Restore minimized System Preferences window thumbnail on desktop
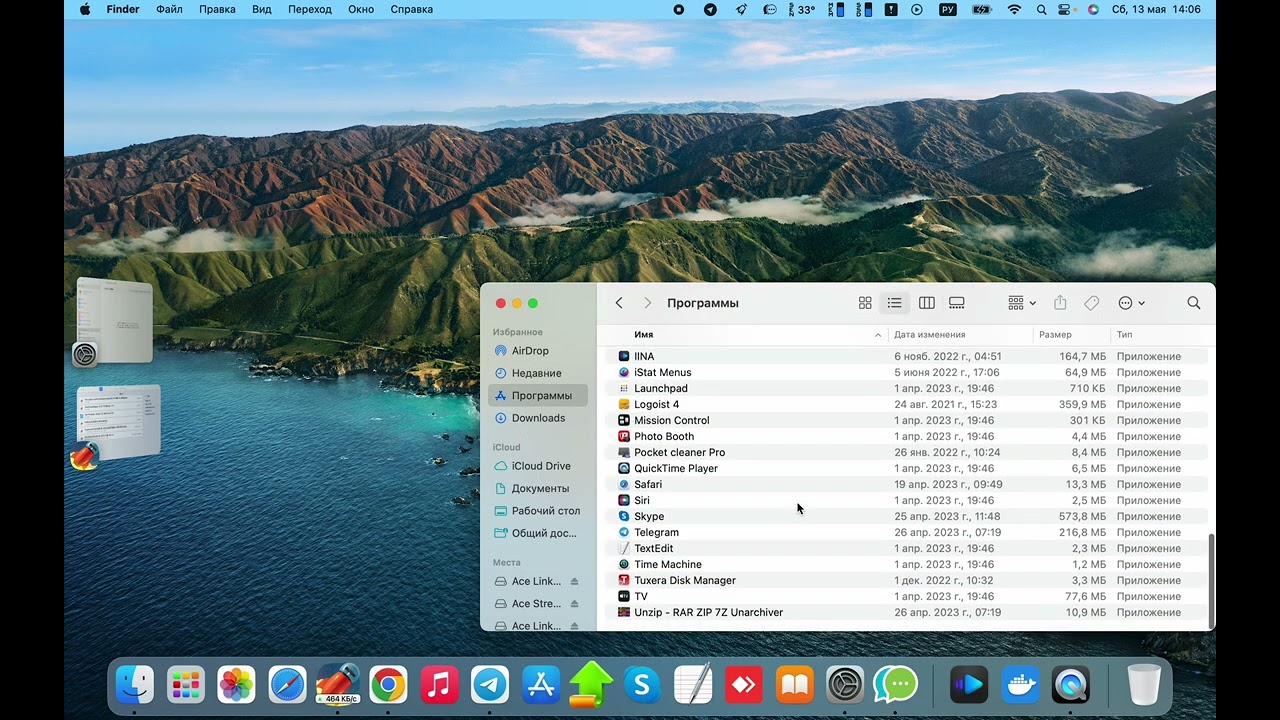Screen dimensions: 1280x720 [x=114, y=323]
